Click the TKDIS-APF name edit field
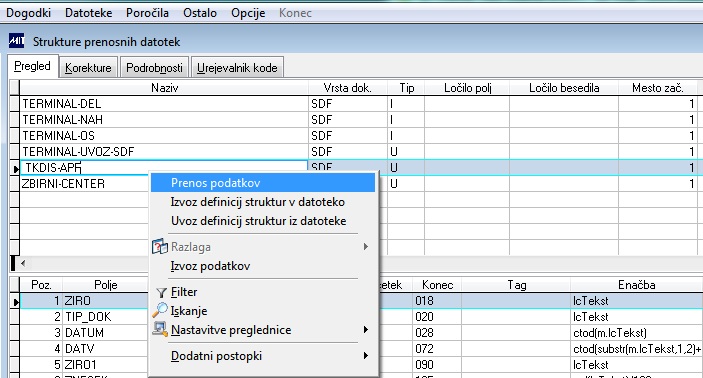The height and width of the screenshot is (378, 703). click(164, 167)
